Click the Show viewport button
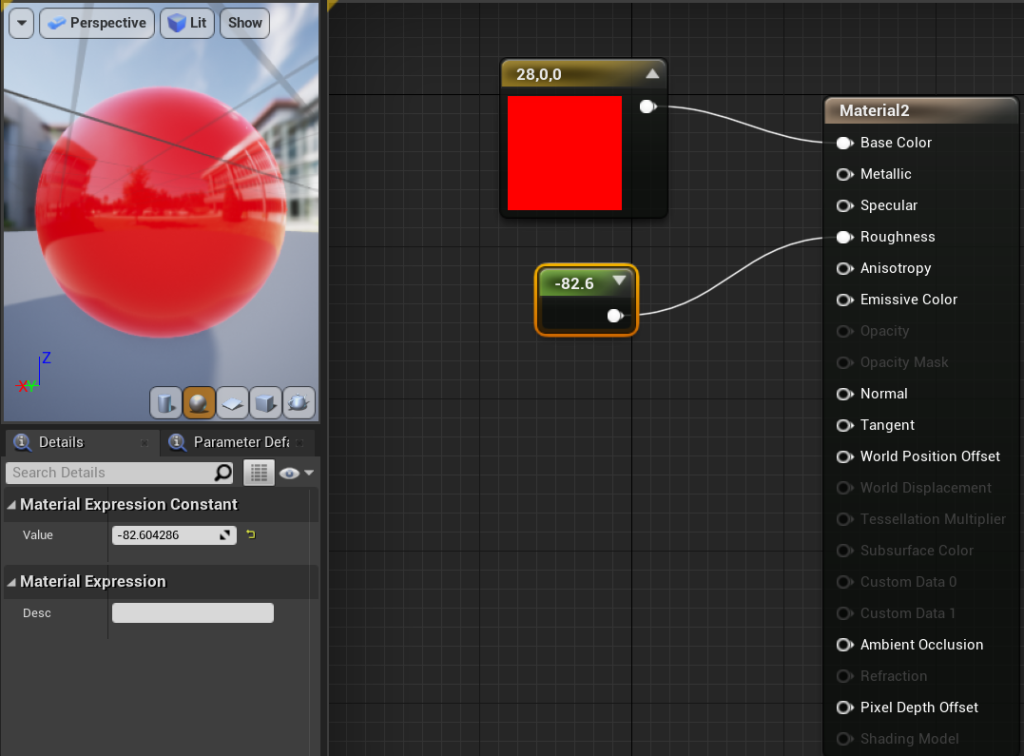This screenshot has height=756, width=1024. point(244,22)
